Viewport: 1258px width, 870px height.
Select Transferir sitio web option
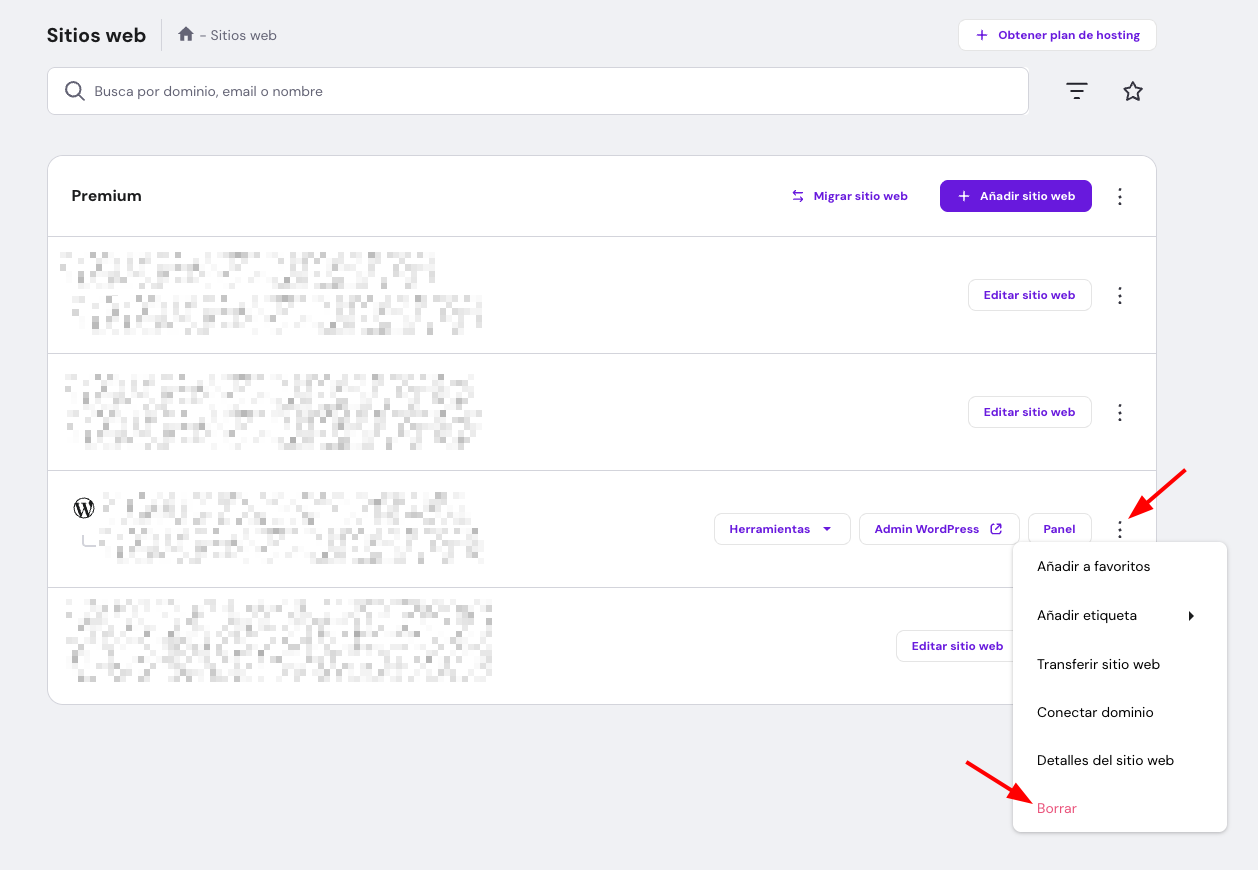coord(1098,664)
